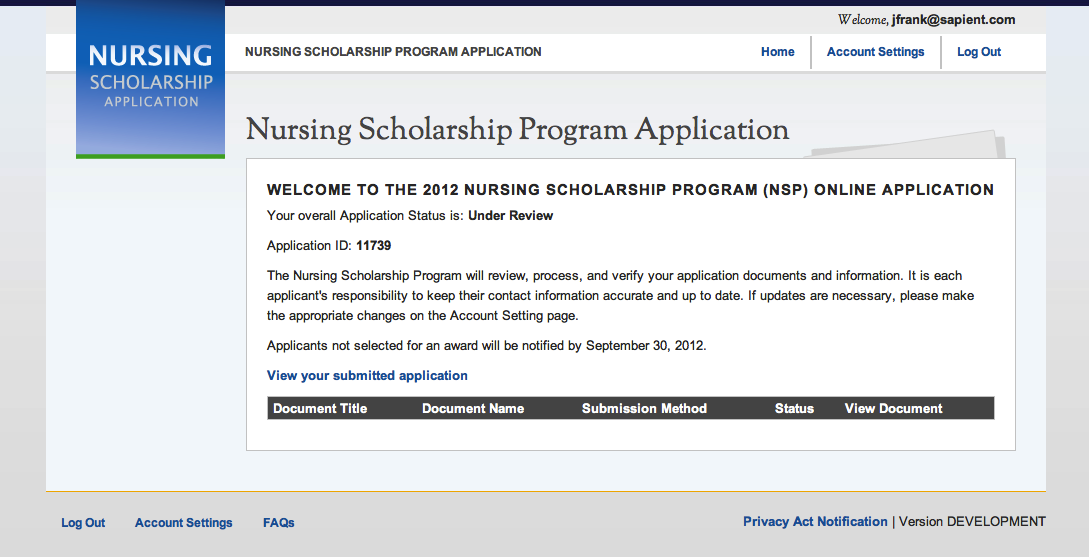Open Account Settings from the footer
The width and height of the screenshot is (1089, 557).
click(183, 523)
